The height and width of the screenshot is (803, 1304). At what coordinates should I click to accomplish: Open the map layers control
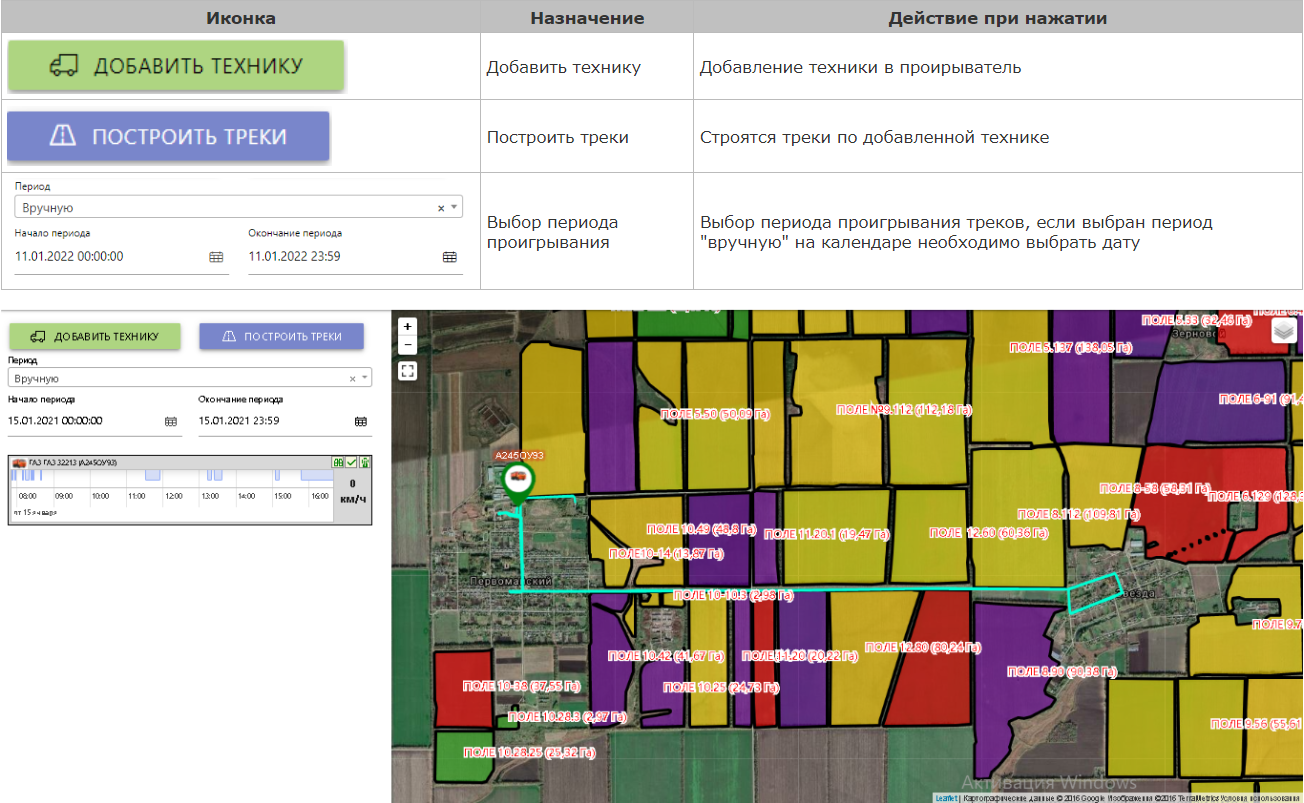1284,331
